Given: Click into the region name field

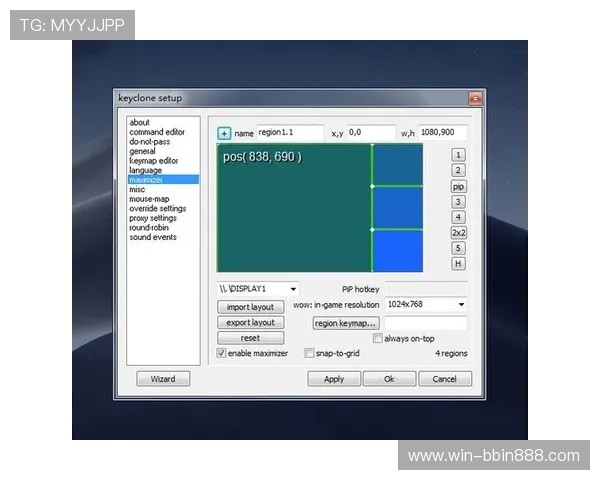Looking at the screenshot, I should (289, 132).
